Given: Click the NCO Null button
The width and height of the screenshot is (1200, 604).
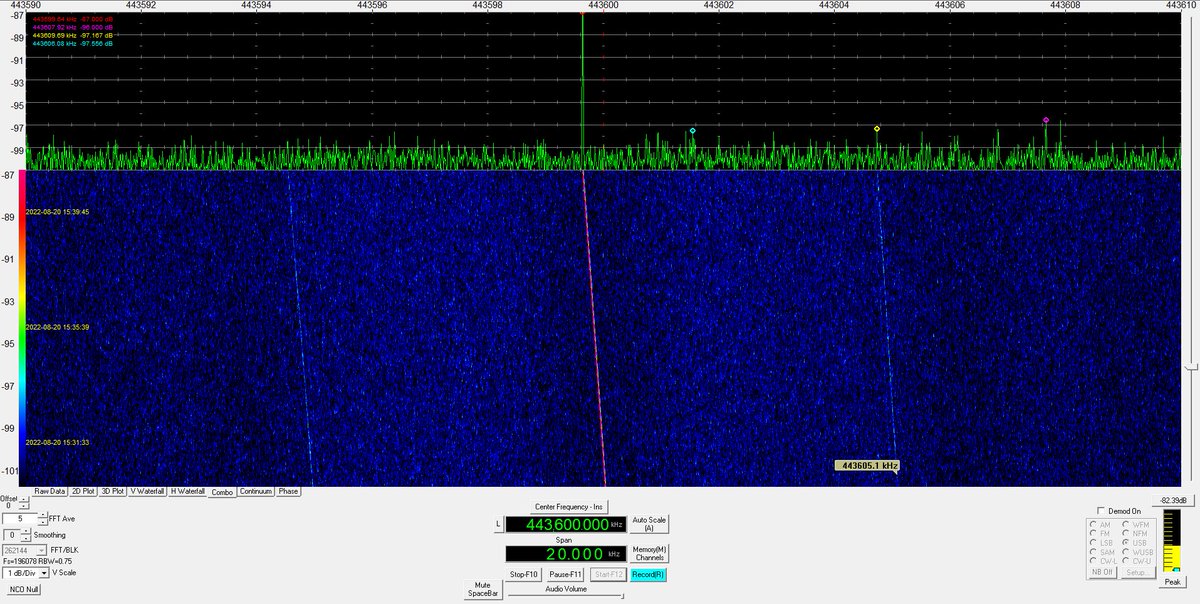Looking at the screenshot, I should pyautogui.click(x=24, y=590).
